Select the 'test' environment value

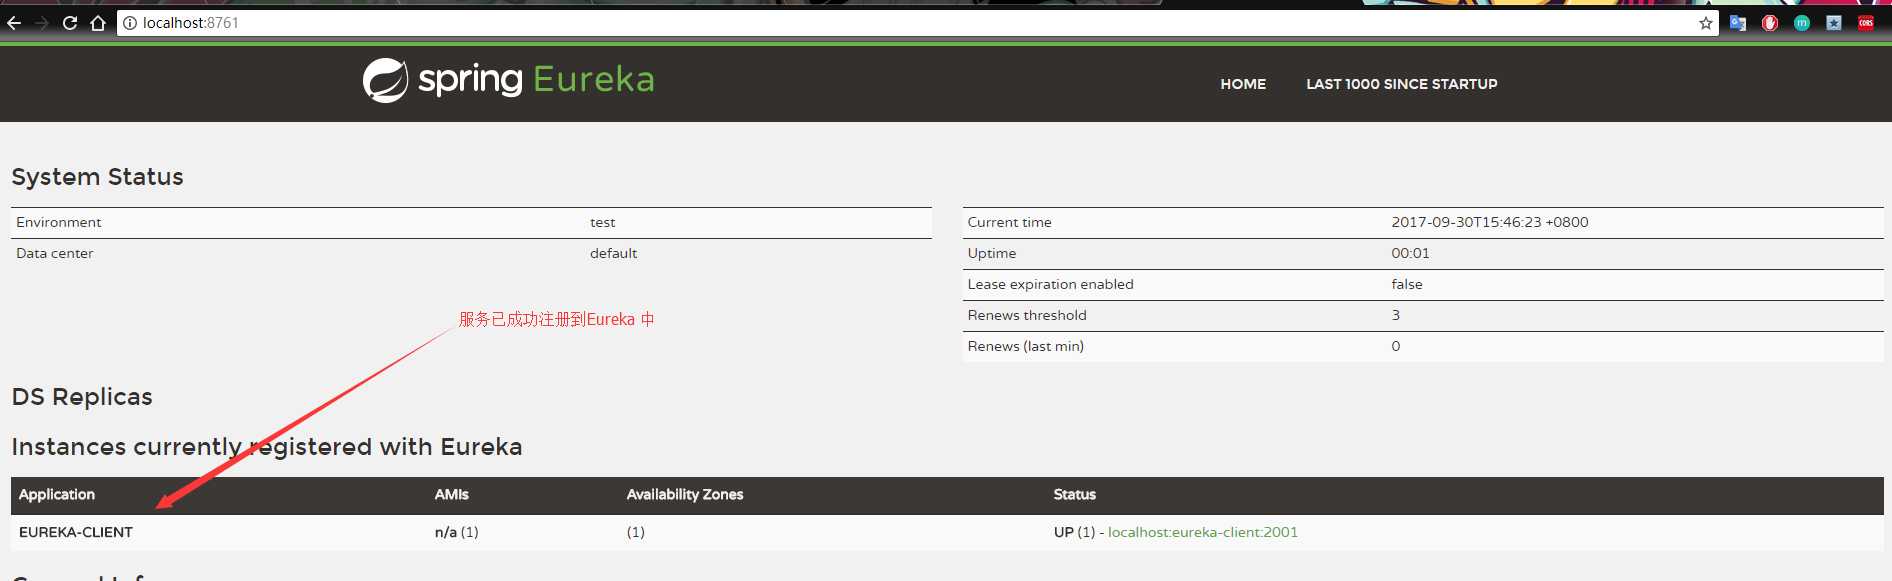pyautogui.click(x=603, y=222)
